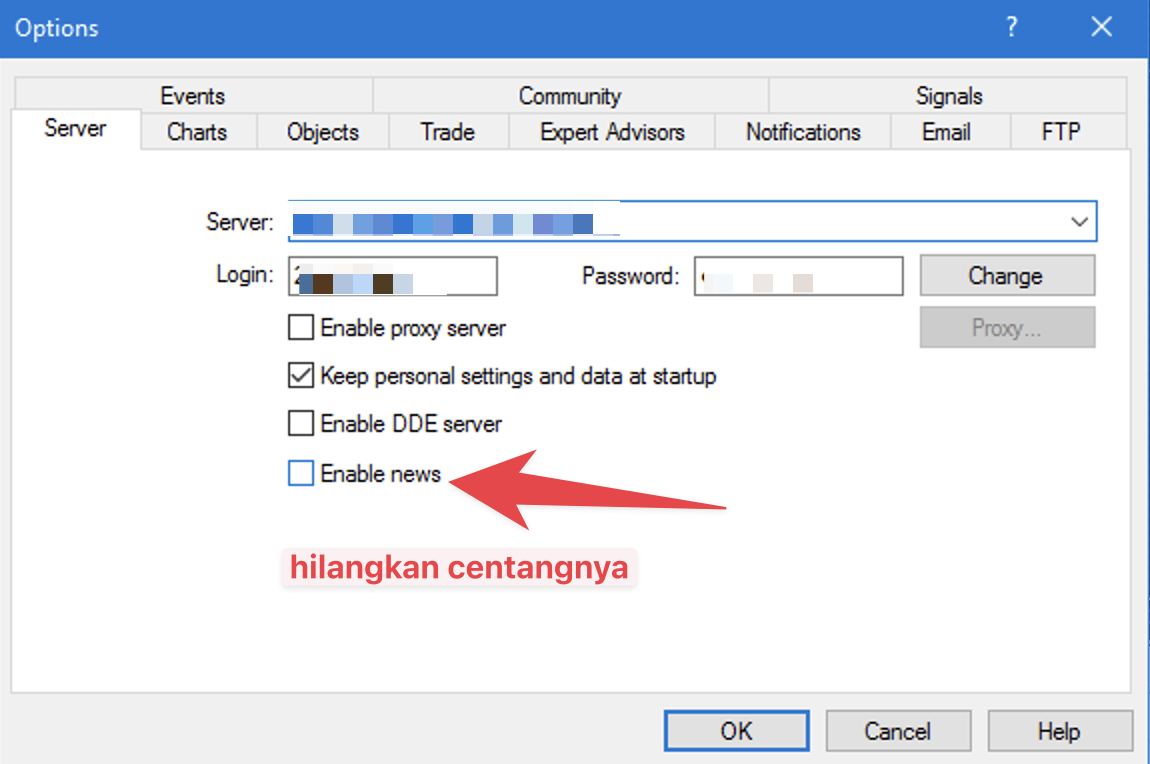Switch to the Charts tab
This screenshot has width=1150, height=764.
tap(197, 131)
